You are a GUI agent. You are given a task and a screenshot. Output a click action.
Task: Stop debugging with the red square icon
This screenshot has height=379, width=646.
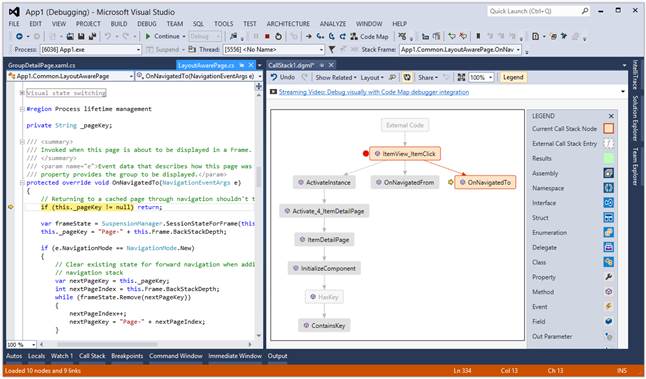coord(267,37)
